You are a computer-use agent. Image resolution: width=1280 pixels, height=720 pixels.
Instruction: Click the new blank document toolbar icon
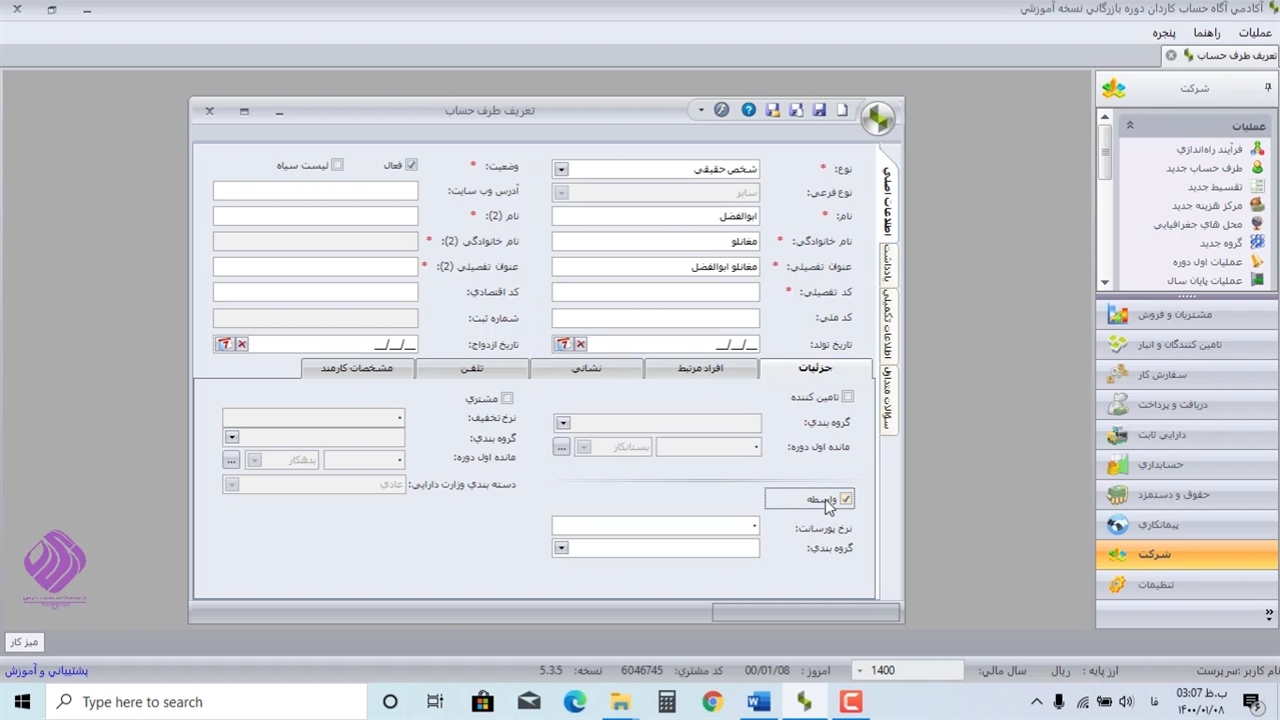[x=843, y=110]
